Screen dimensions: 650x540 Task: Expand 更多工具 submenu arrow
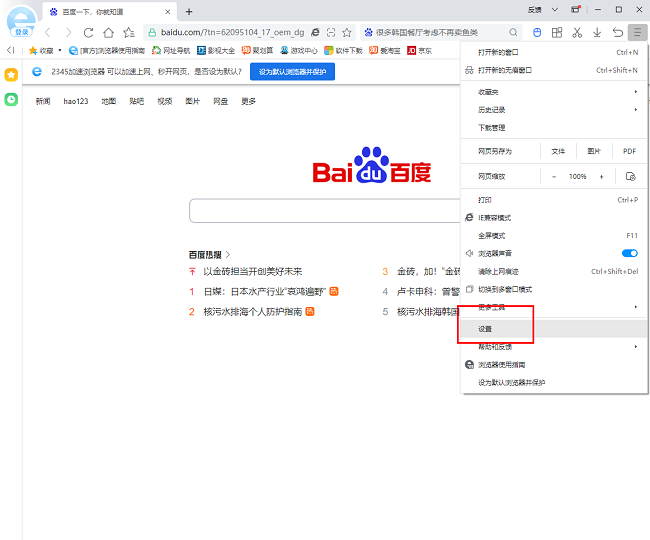point(635,307)
